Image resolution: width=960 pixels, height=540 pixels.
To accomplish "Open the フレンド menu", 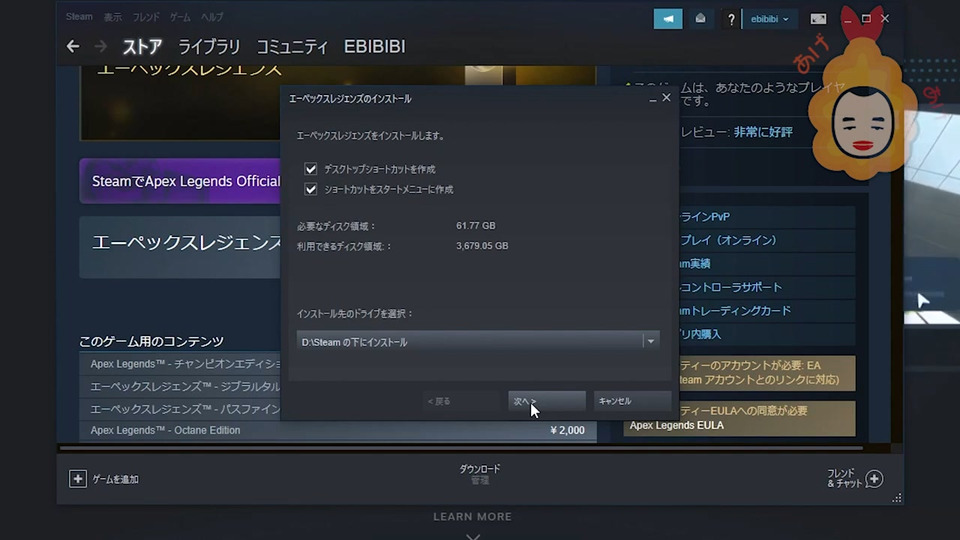I will click(146, 17).
